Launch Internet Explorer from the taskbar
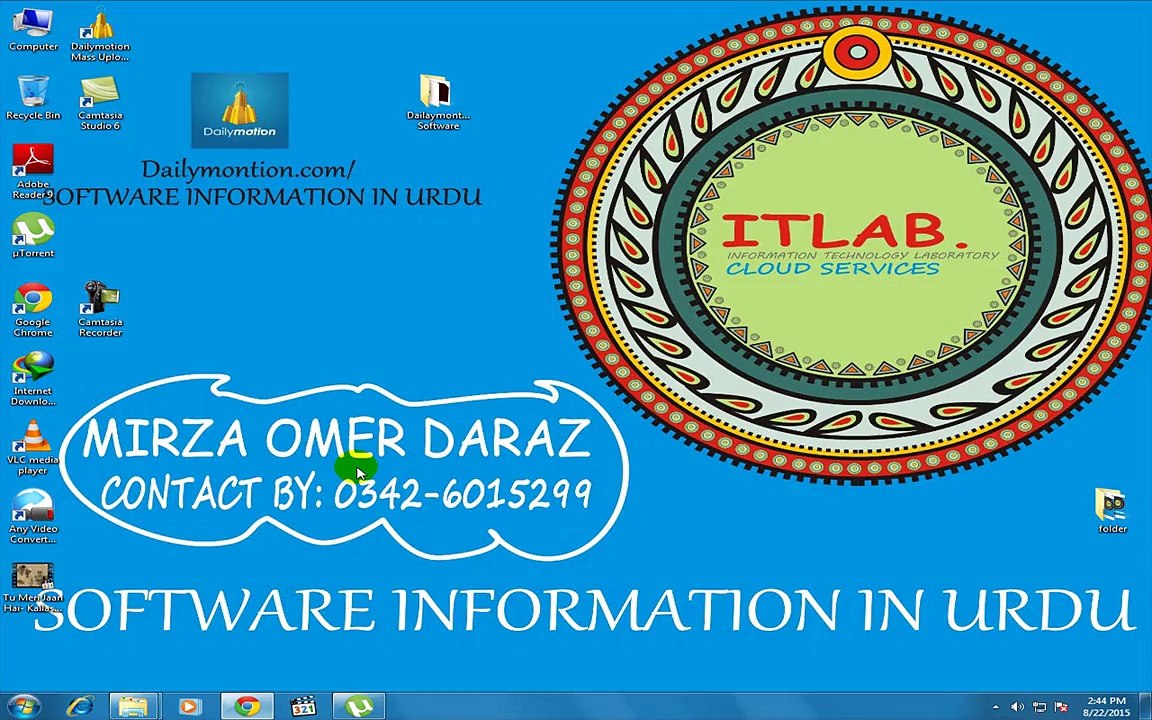 coord(80,707)
